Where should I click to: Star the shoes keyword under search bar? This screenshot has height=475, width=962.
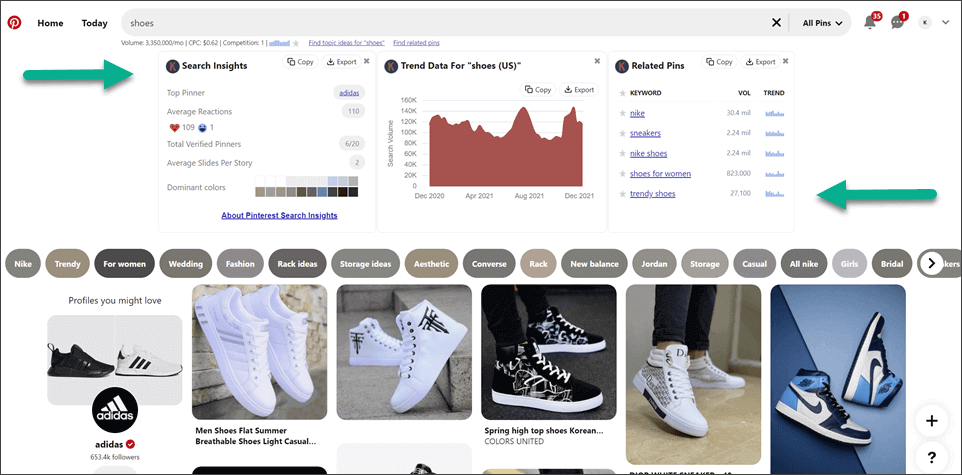click(x=296, y=43)
